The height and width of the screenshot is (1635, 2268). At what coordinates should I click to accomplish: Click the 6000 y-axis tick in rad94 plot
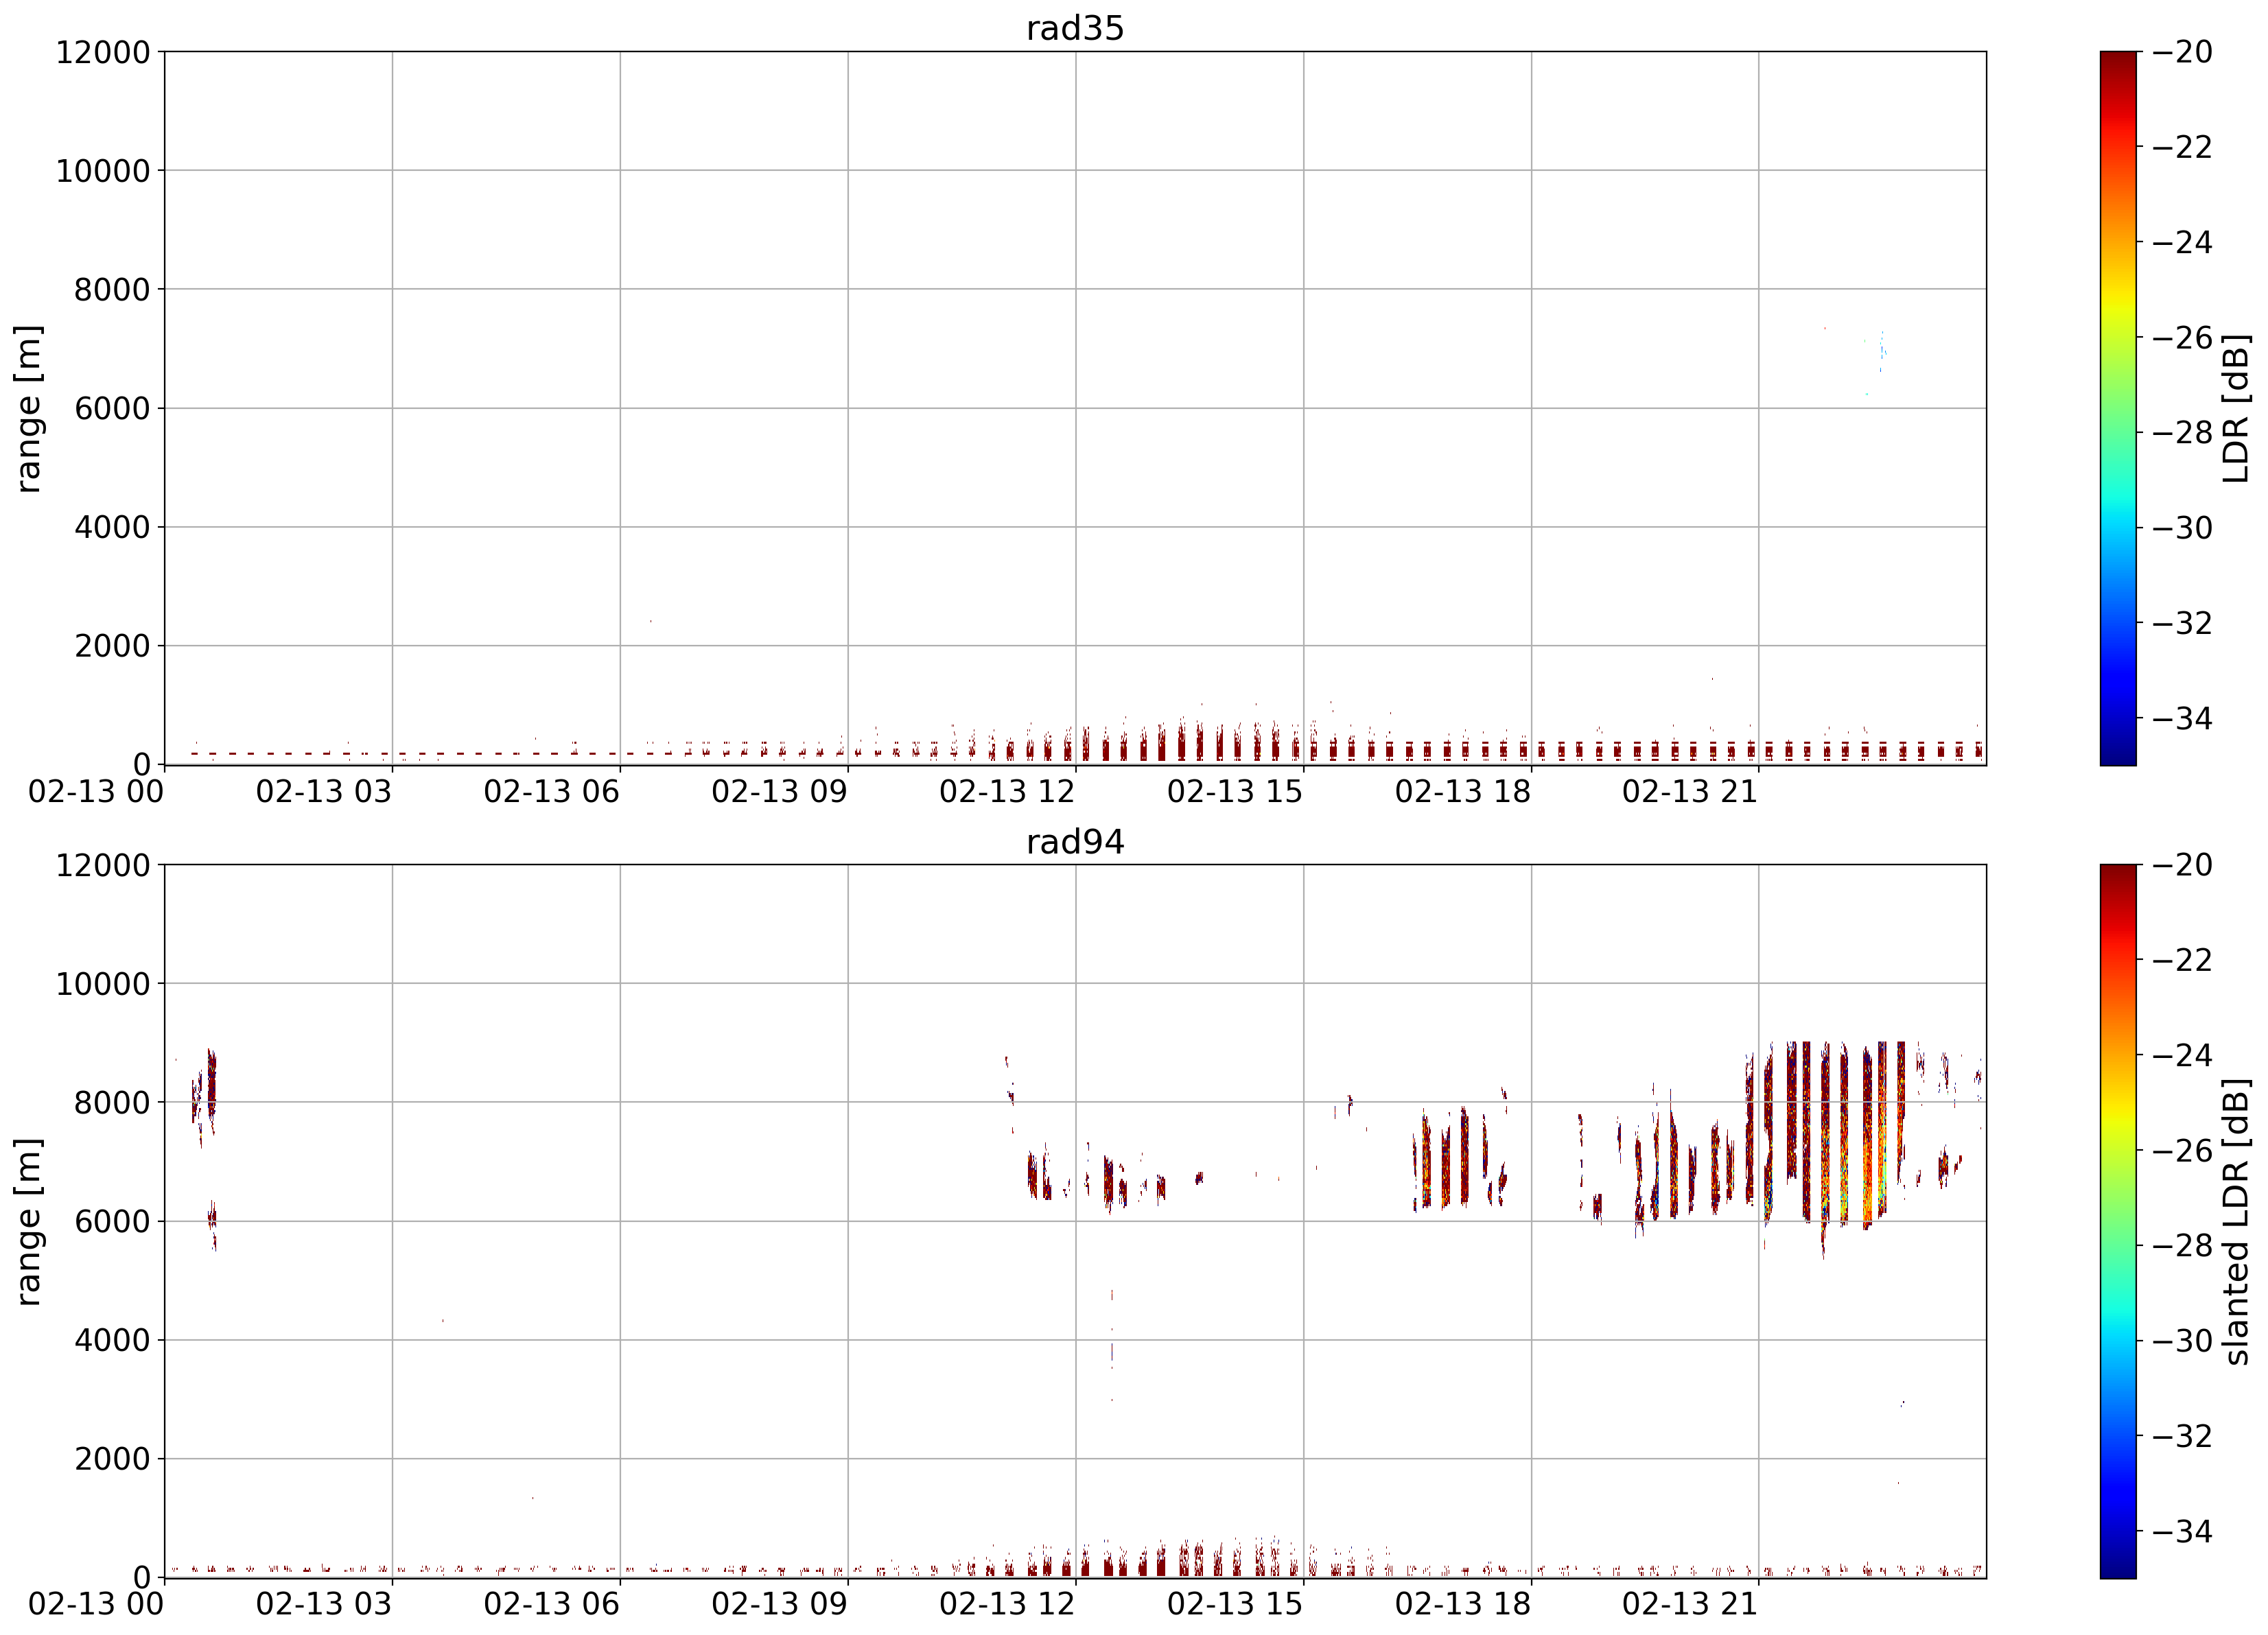pyautogui.click(x=112, y=1221)
